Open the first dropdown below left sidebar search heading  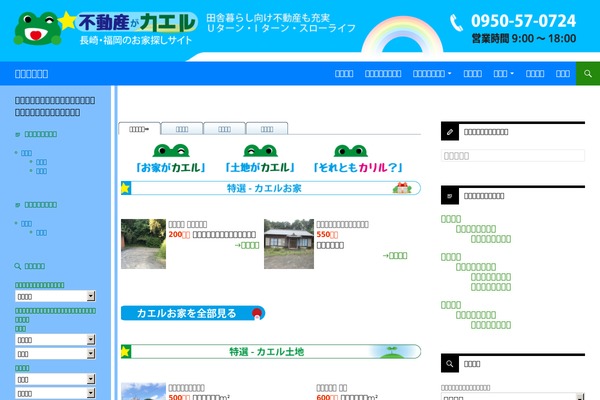tap(55, 296)
